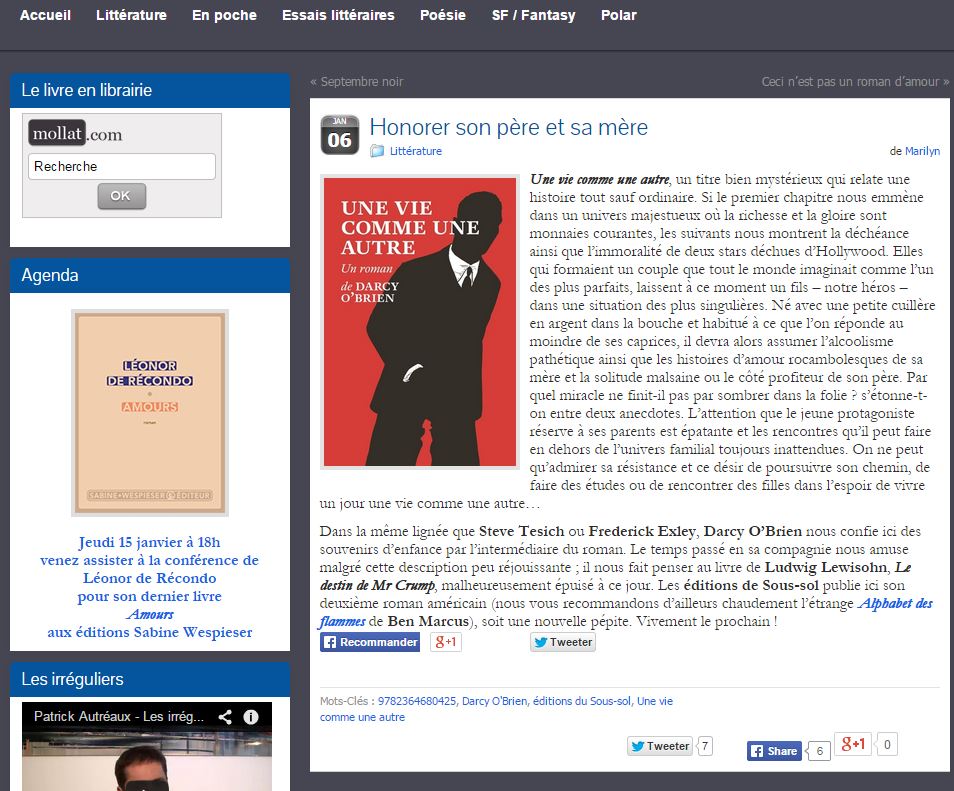Viewport: 954px width, 791px height.
Task: Open the Jeudi 15 janvier conference link
Action: pos(150,587)
